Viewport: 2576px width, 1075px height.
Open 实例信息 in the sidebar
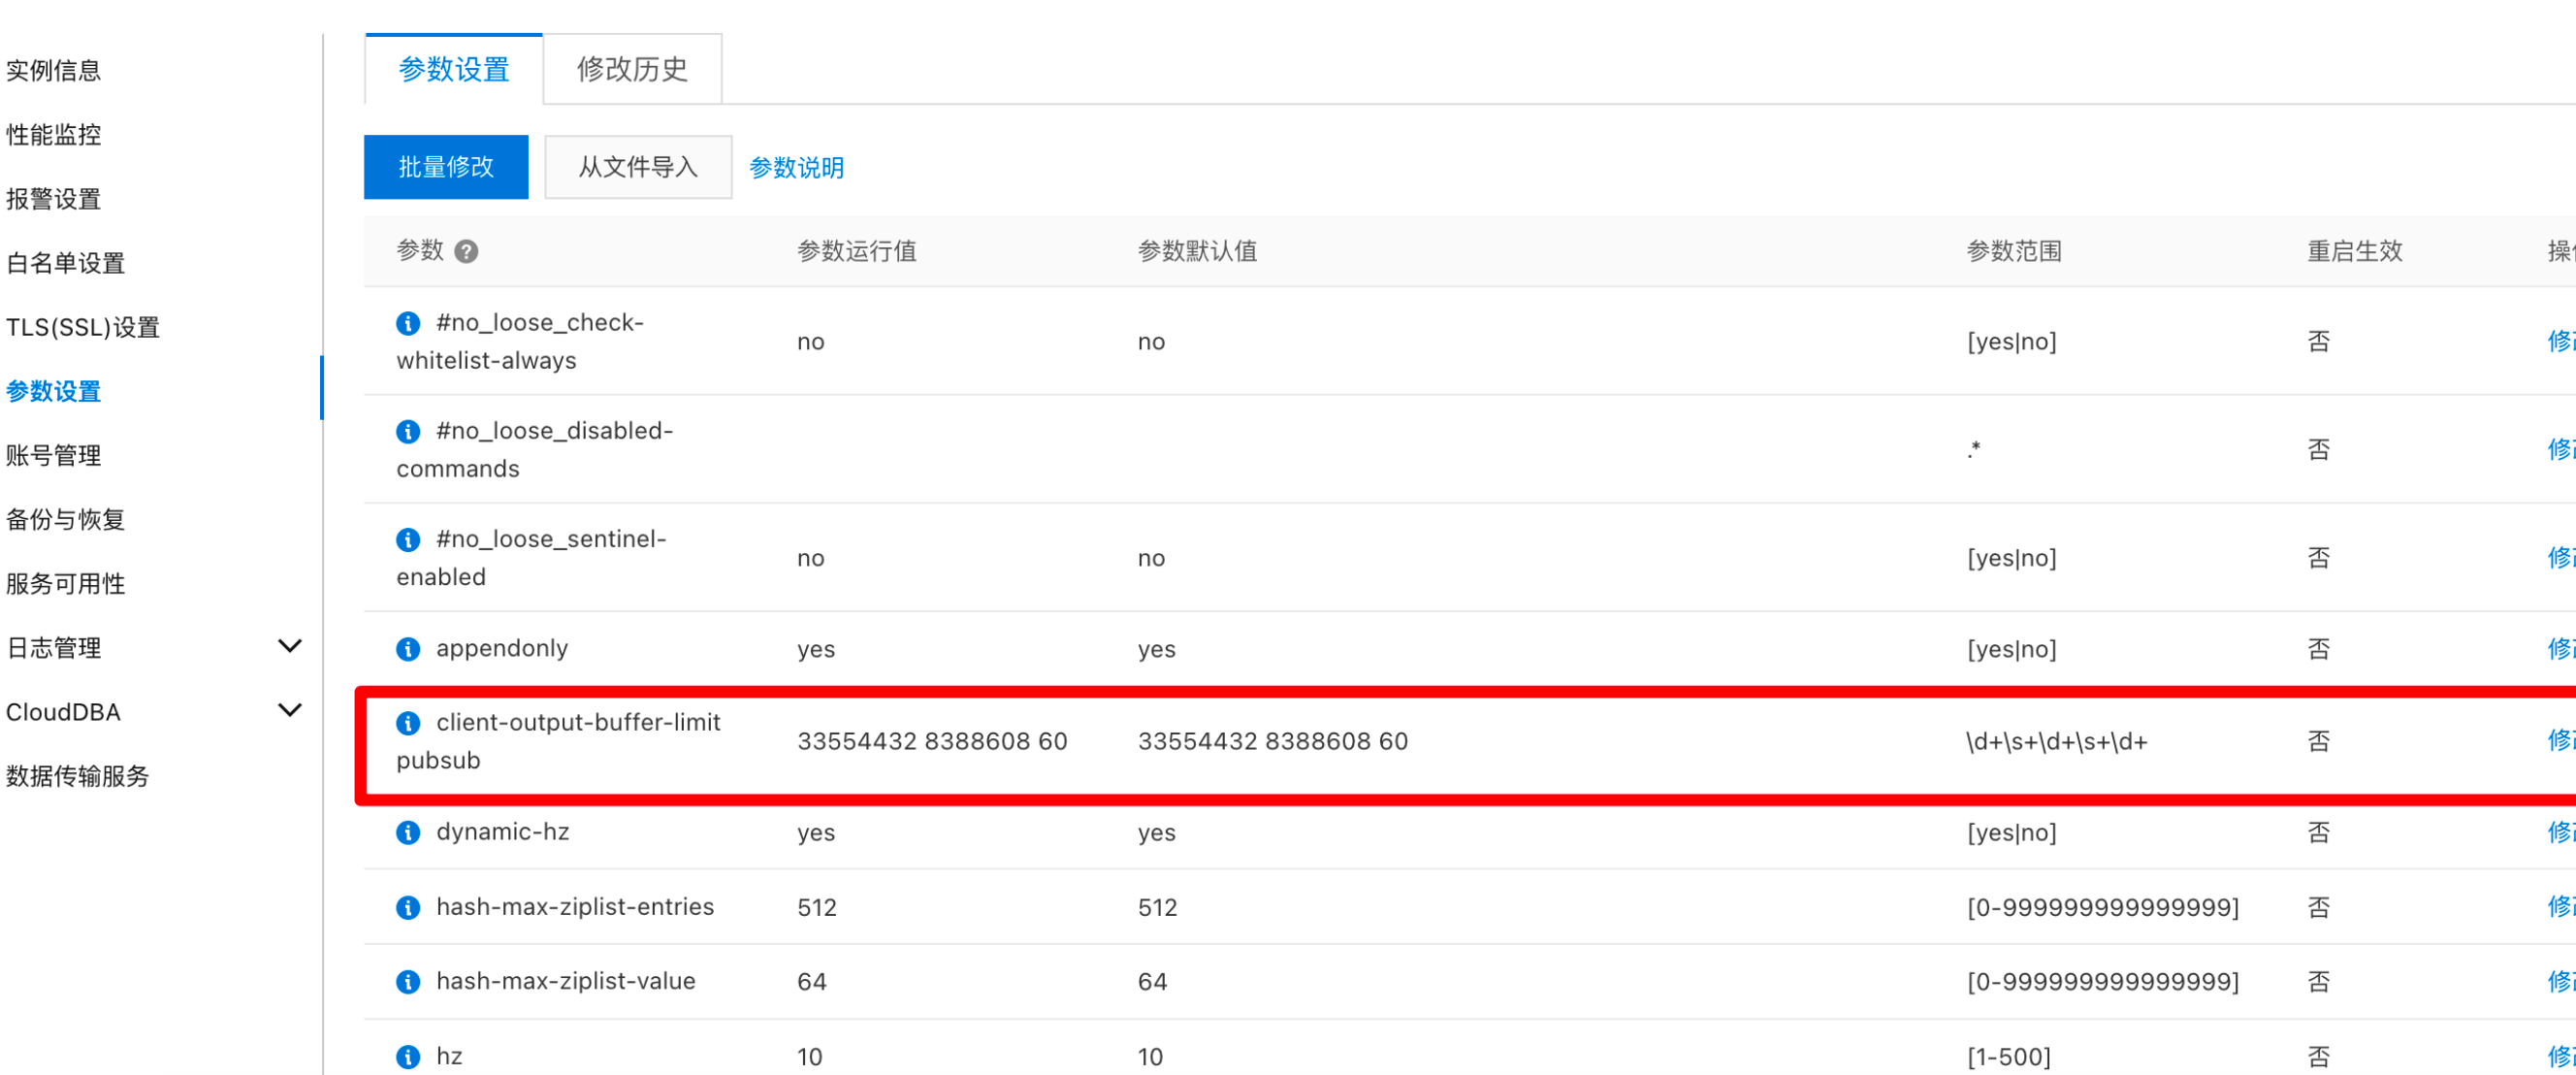[54, 71]
